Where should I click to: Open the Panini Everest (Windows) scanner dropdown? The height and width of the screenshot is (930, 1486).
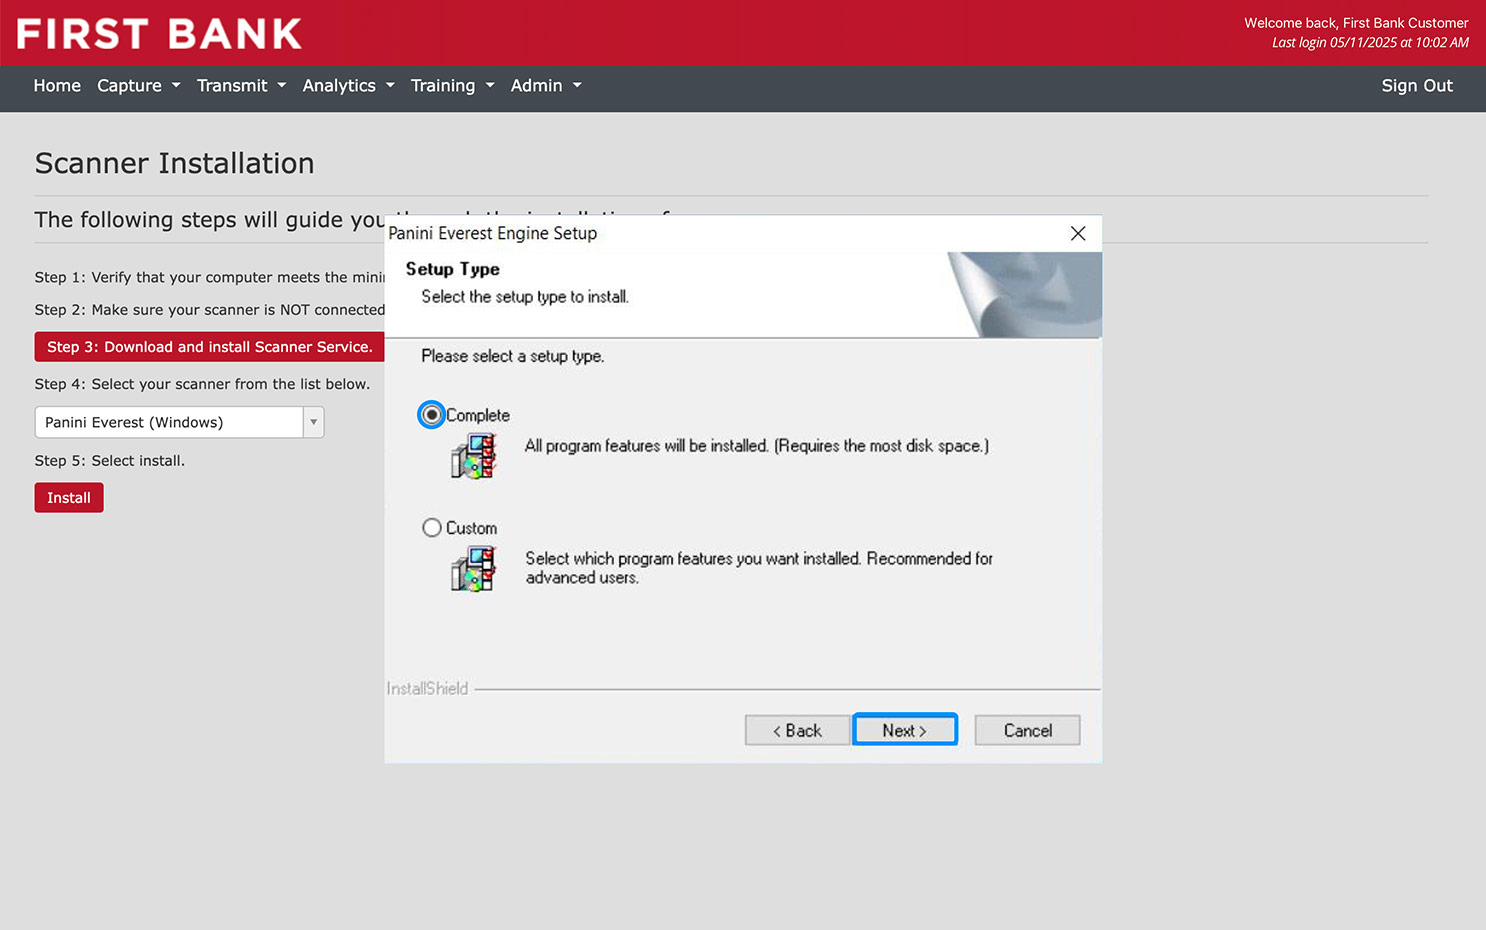click(179, 422)
